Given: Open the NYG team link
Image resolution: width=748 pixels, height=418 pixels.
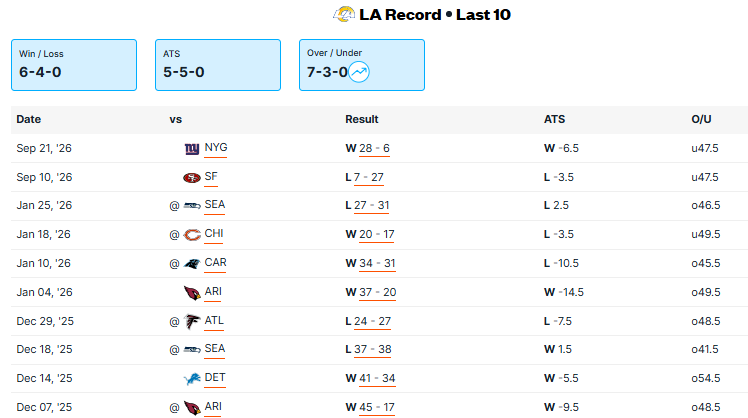Looking at the screenshot, I should click(216, 147).
